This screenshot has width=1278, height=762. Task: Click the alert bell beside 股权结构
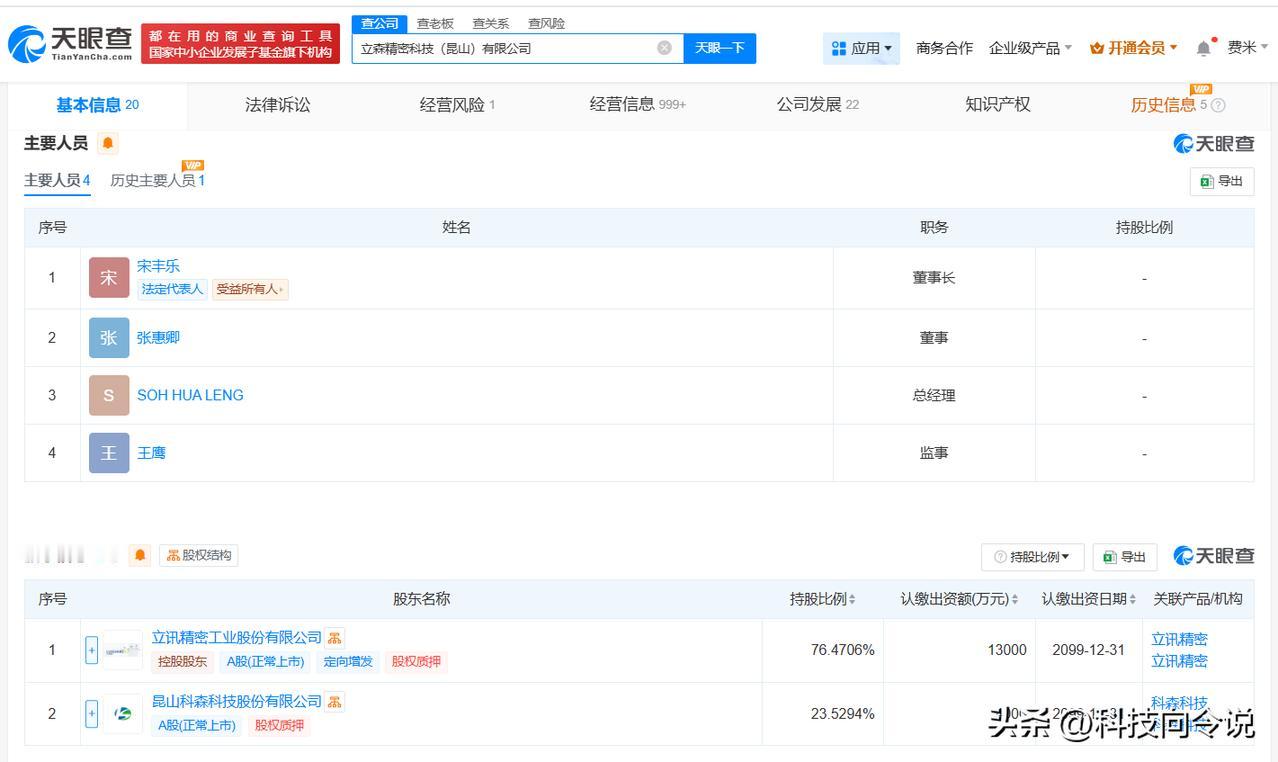pos(140,555)
